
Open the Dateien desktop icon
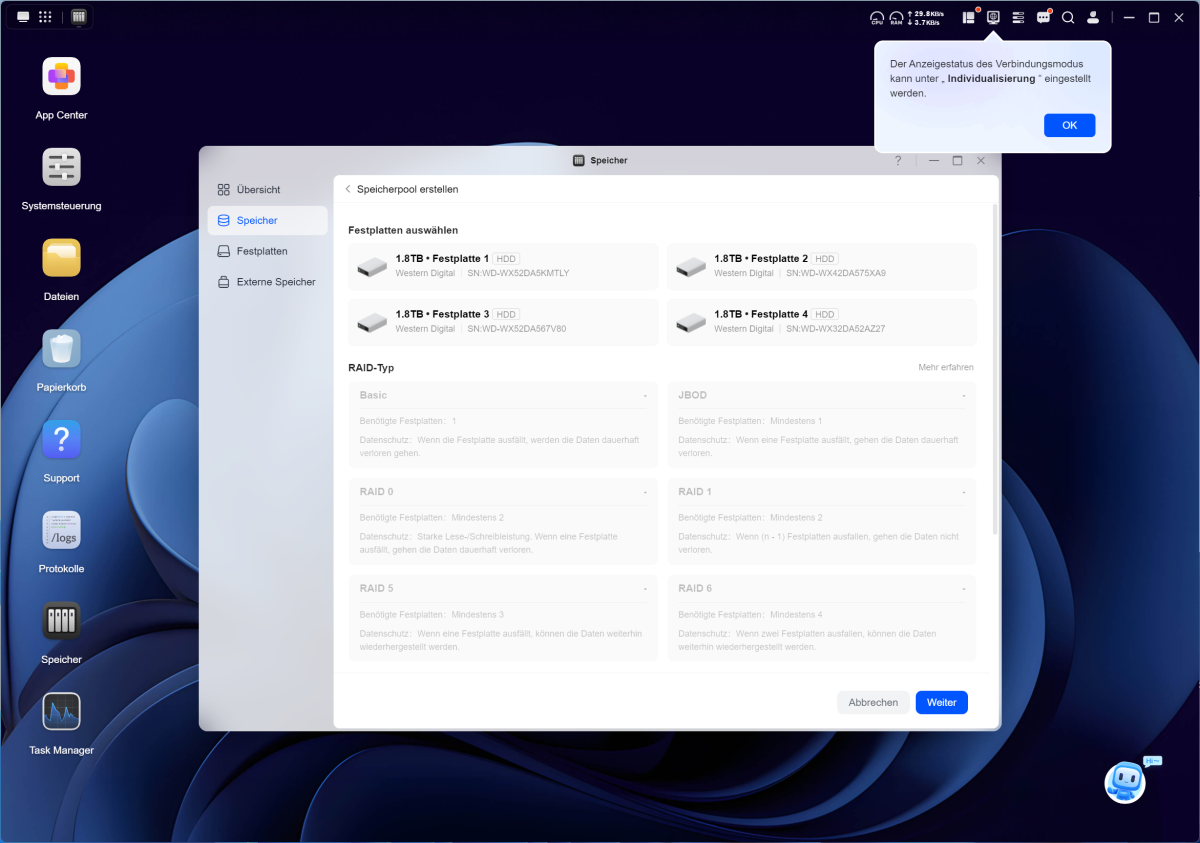[x=61, y=258]
